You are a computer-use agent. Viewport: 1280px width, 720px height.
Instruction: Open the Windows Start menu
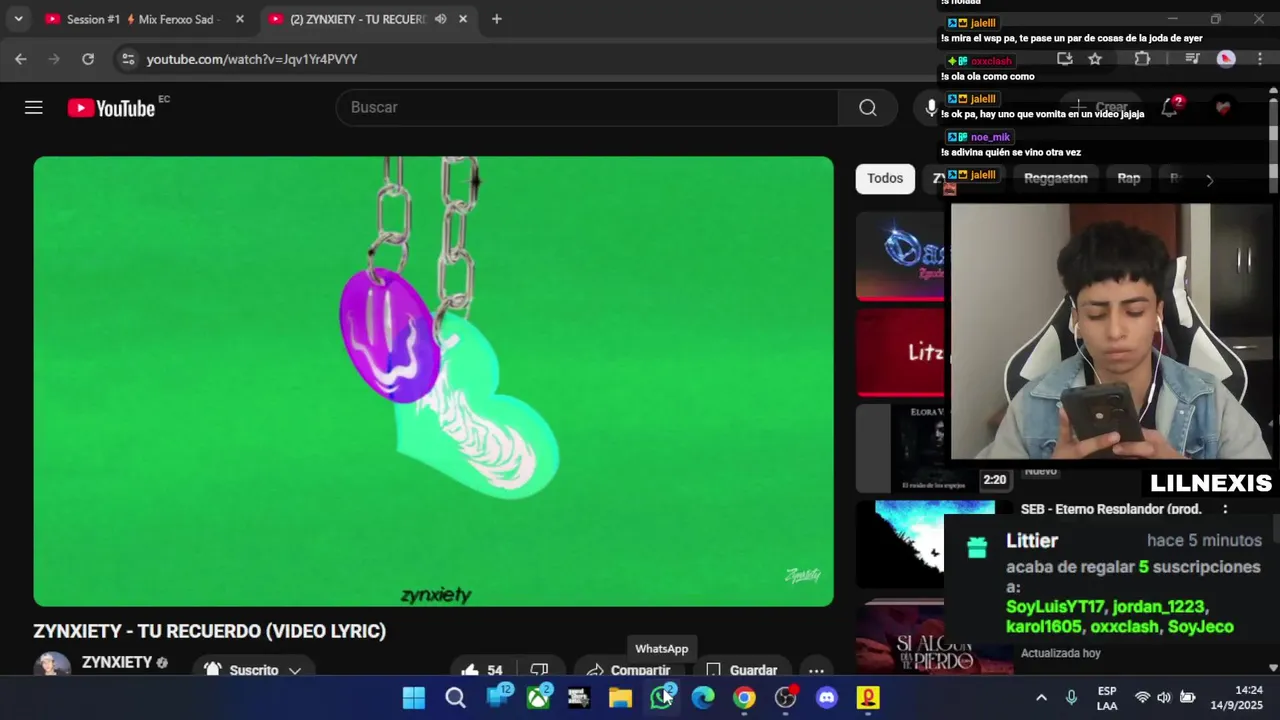[x=414, y=697]
